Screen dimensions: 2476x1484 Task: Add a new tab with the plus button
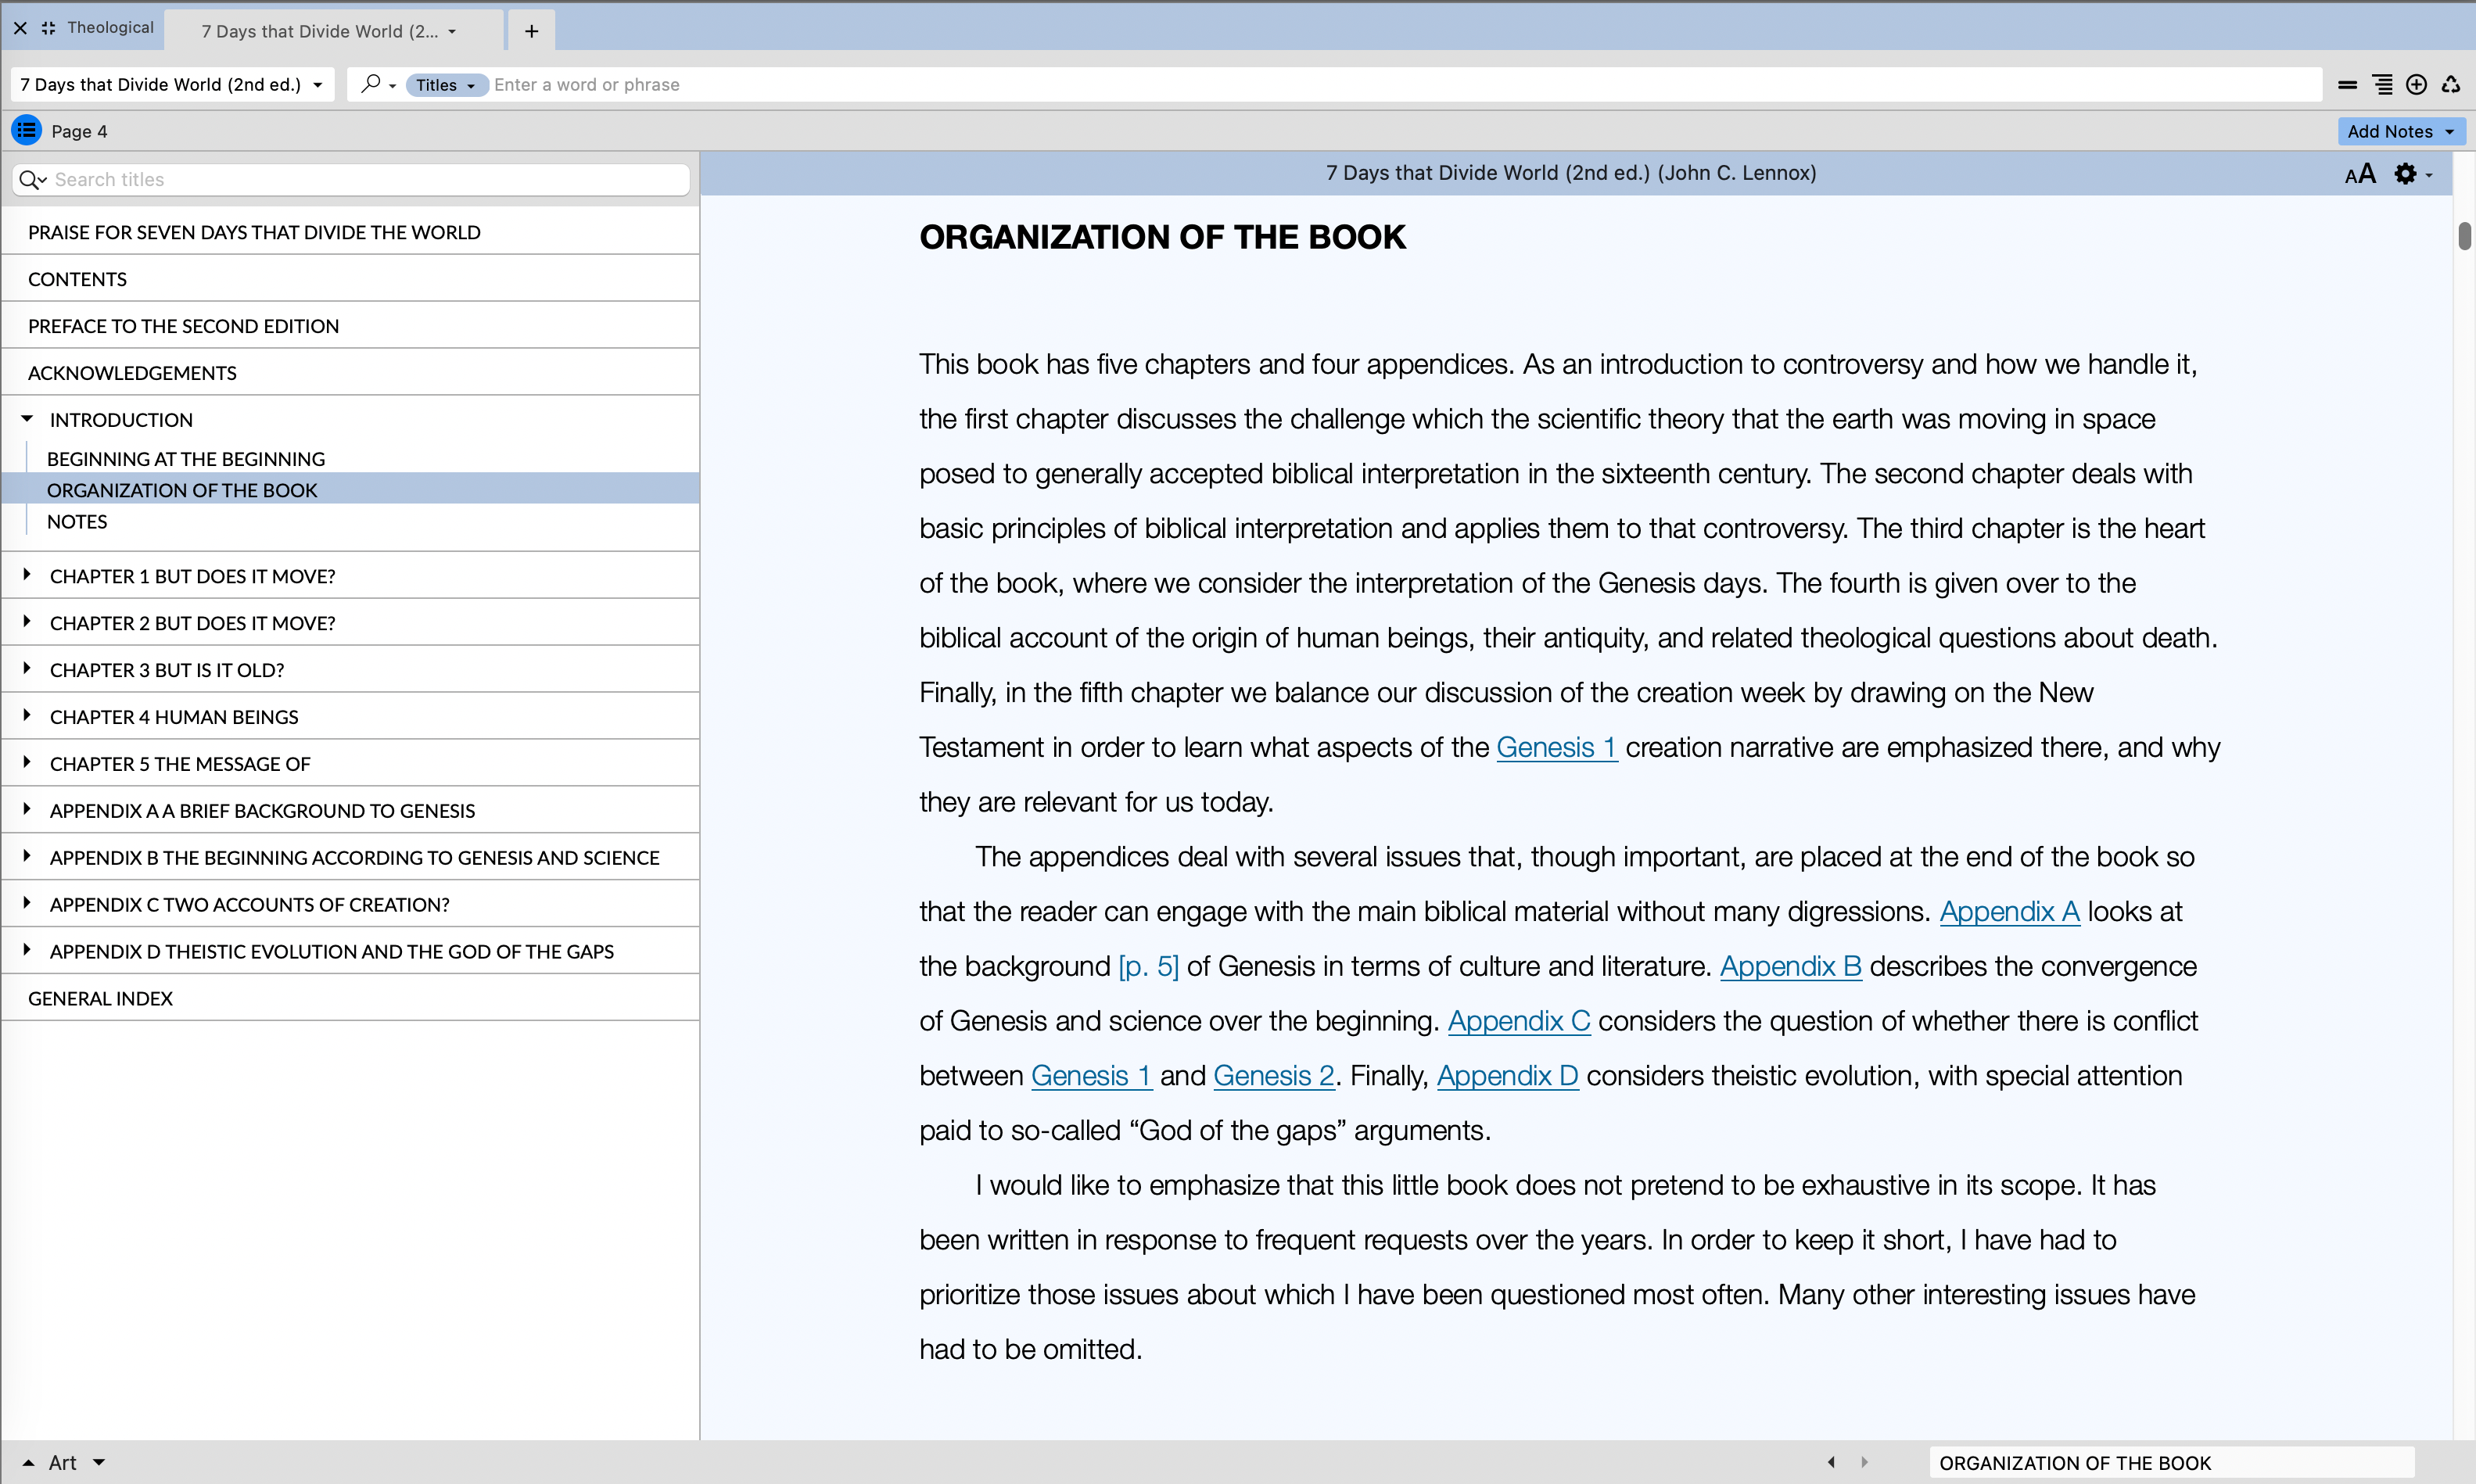pos(531,31)
